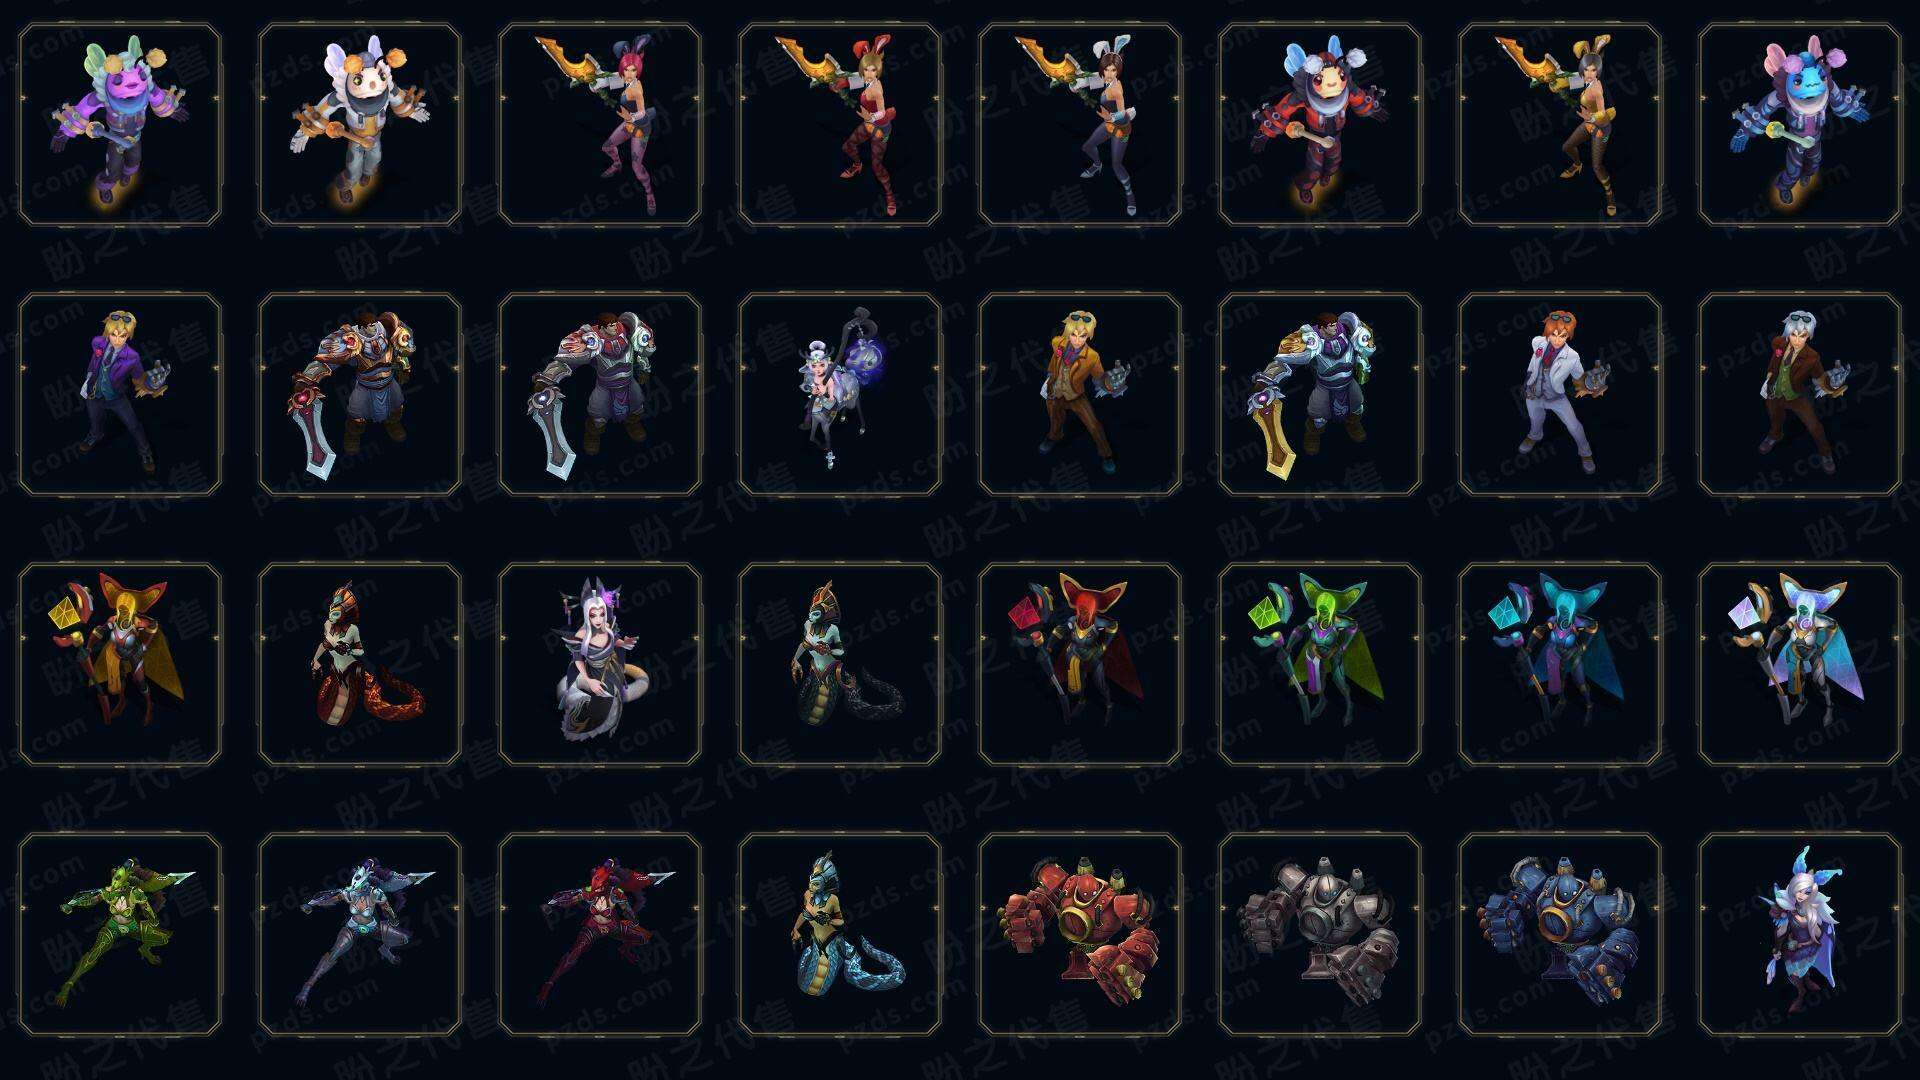Viewport: 1920px width, 1080px height.
Task: Choose bunny girl skin with red ears
Action: tap(840, 125)
